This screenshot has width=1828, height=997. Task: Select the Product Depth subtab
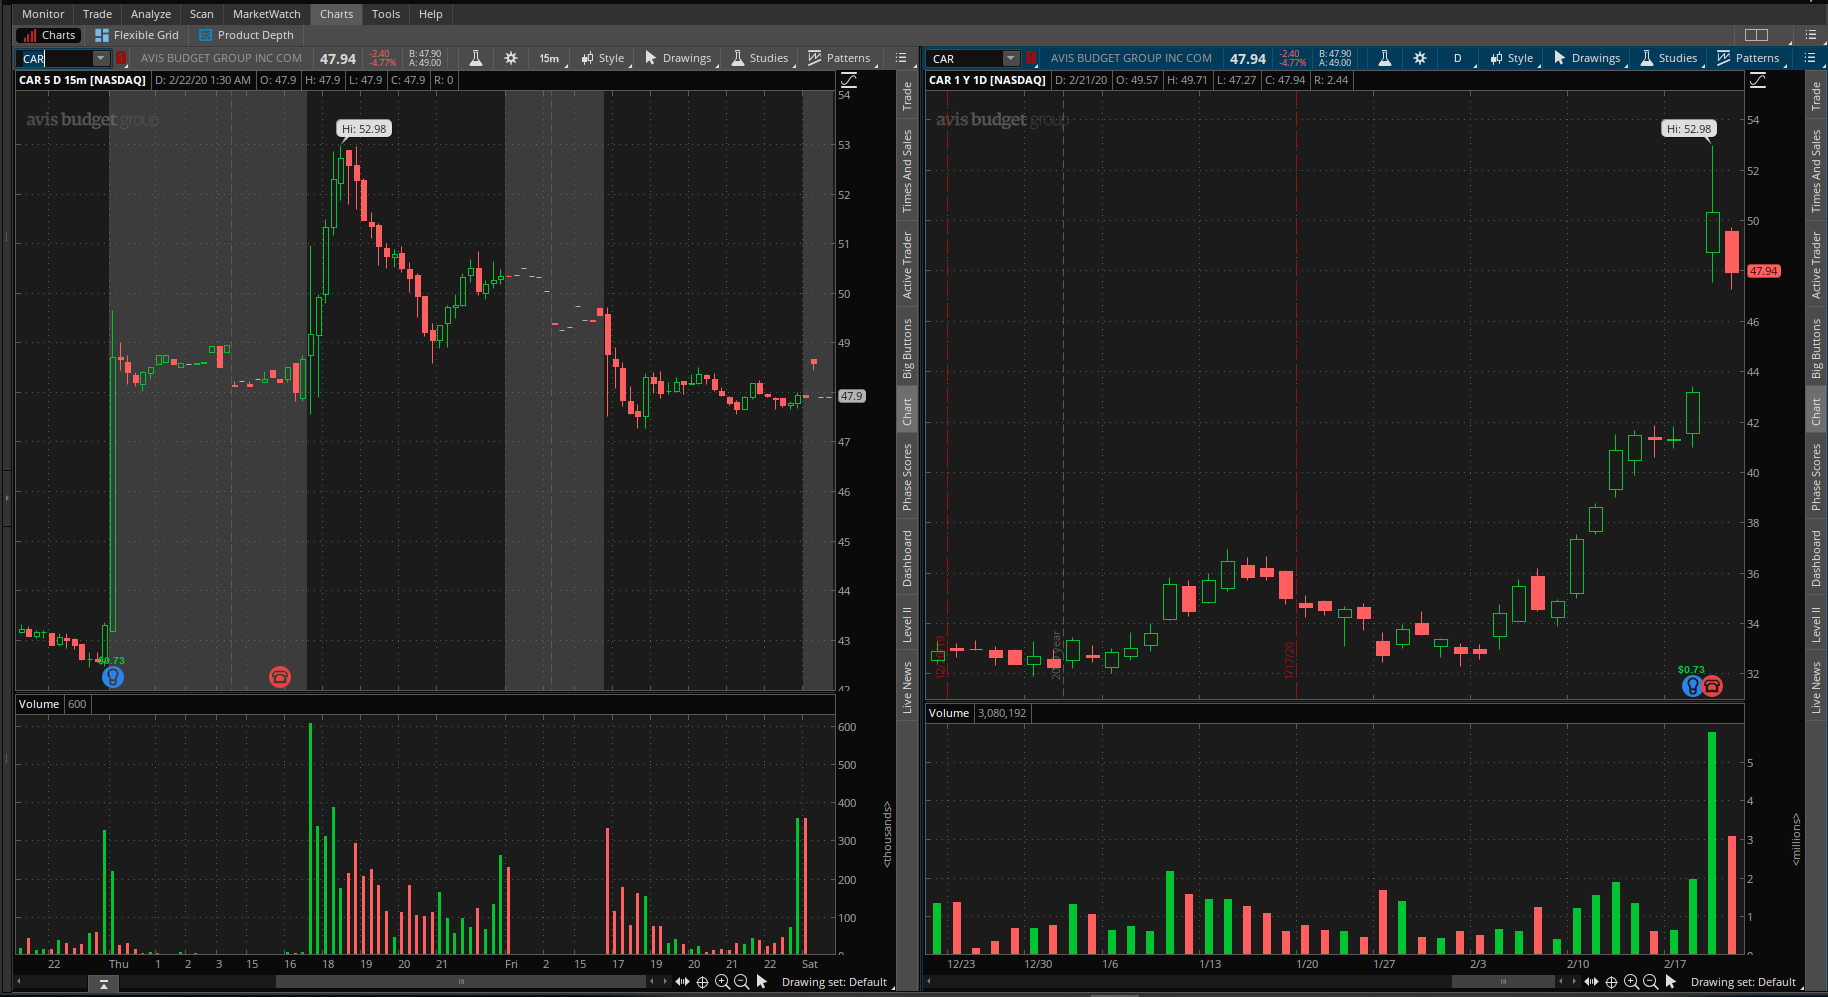[246, 35]
